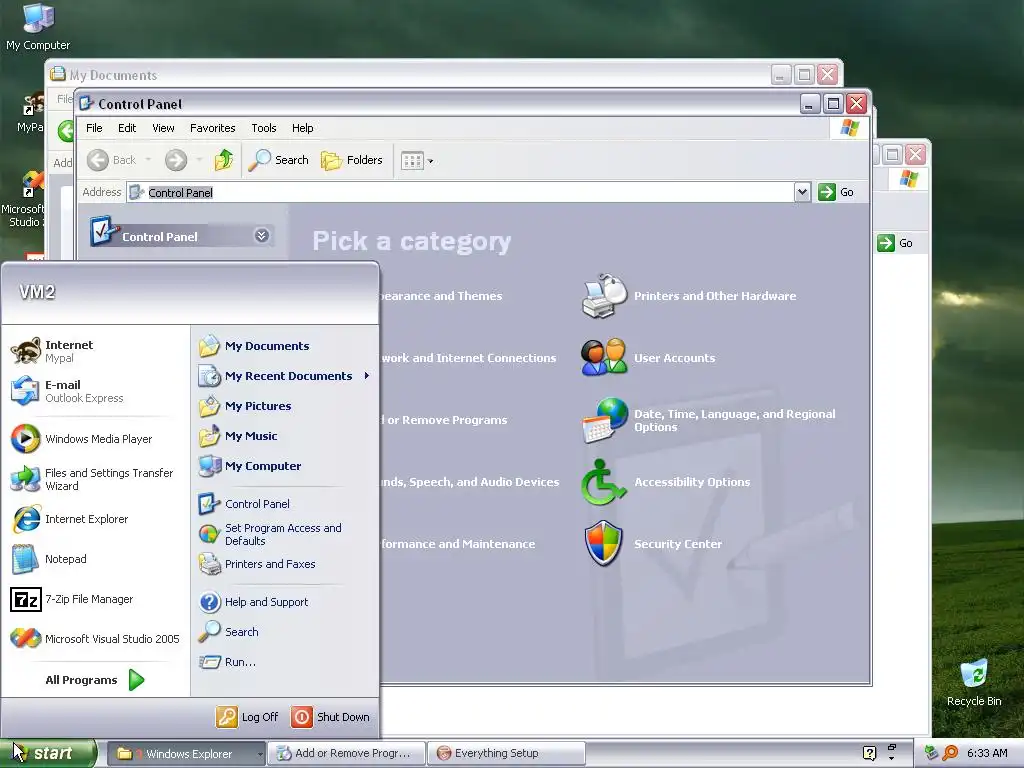Click the Printers and Other Hardware icon
The image size is (1024, 768).
coord(604,296)
